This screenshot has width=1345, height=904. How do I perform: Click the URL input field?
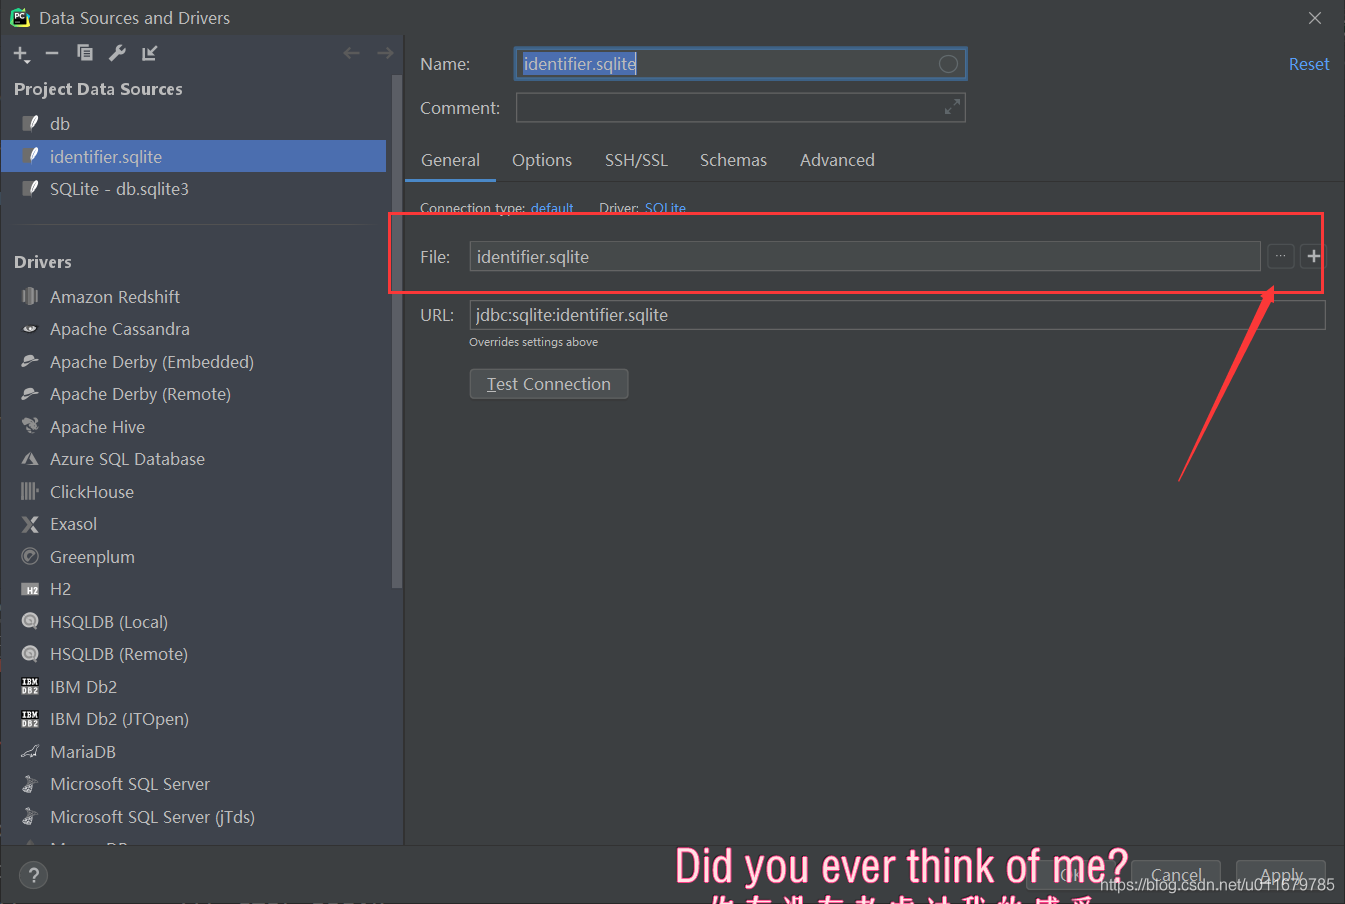click(897, 315)
